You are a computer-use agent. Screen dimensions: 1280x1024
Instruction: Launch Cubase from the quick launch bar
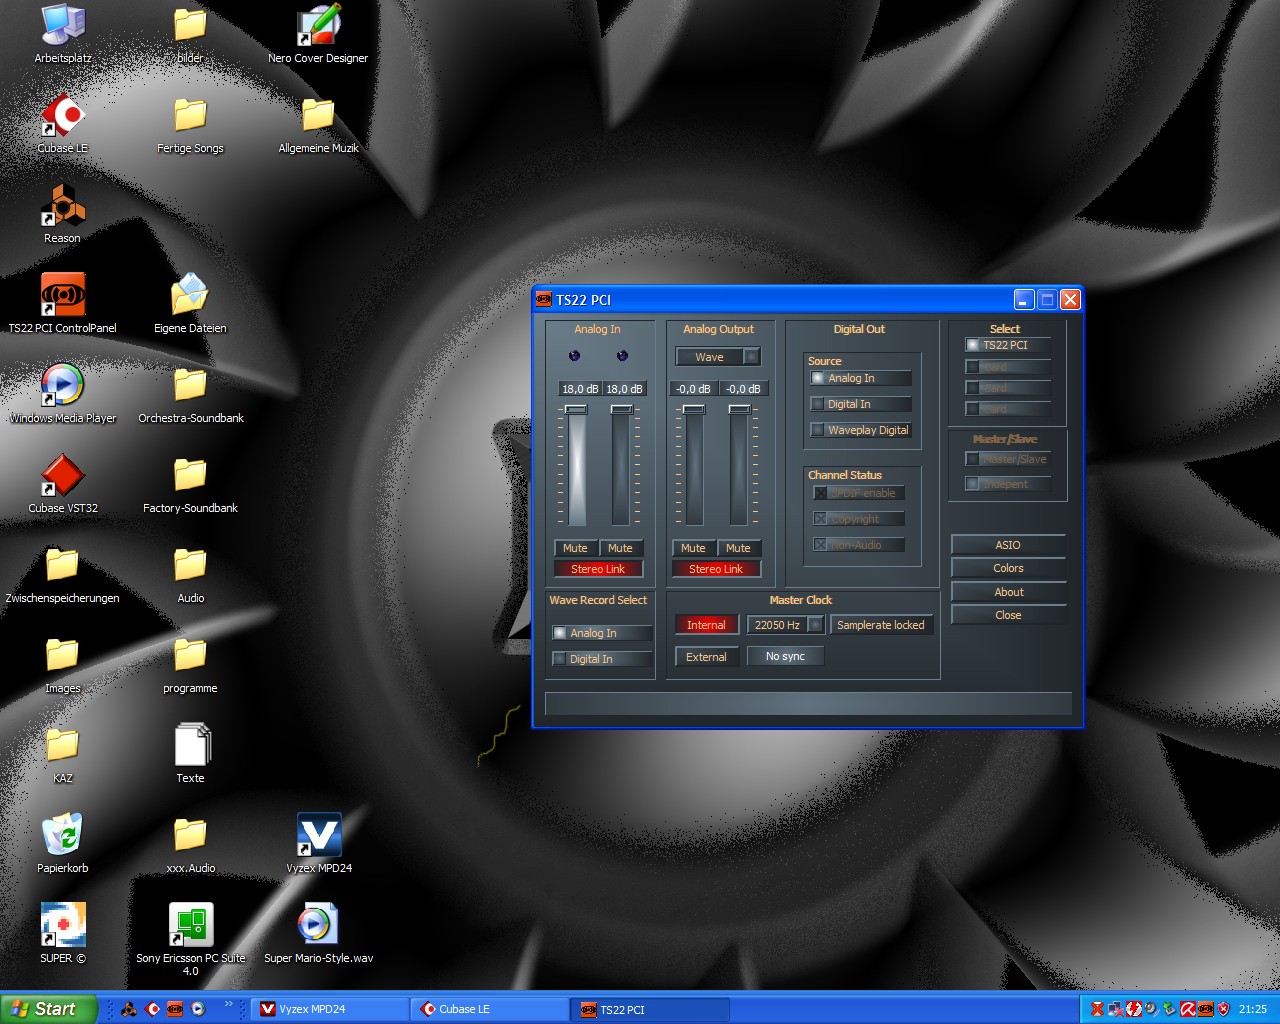(x=152, y=1009)
